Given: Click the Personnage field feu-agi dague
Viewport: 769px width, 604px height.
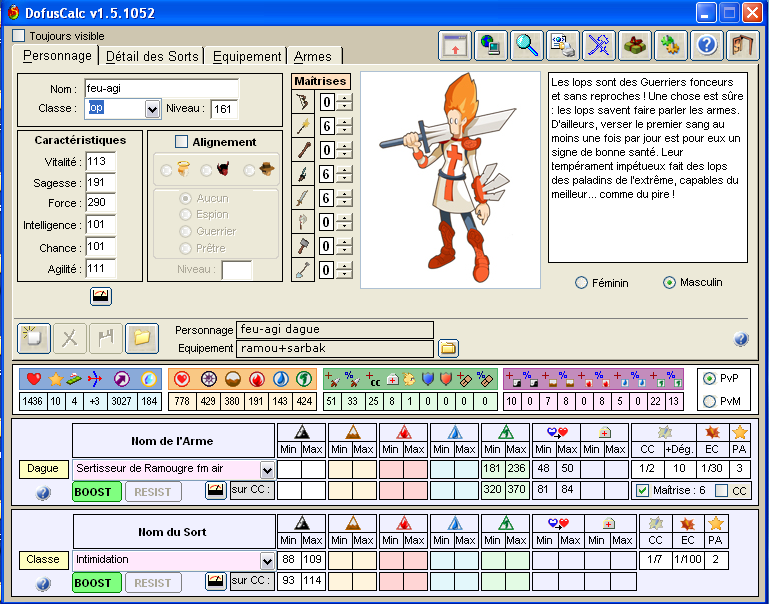Looking at the screenshot, I should [335, 330].
